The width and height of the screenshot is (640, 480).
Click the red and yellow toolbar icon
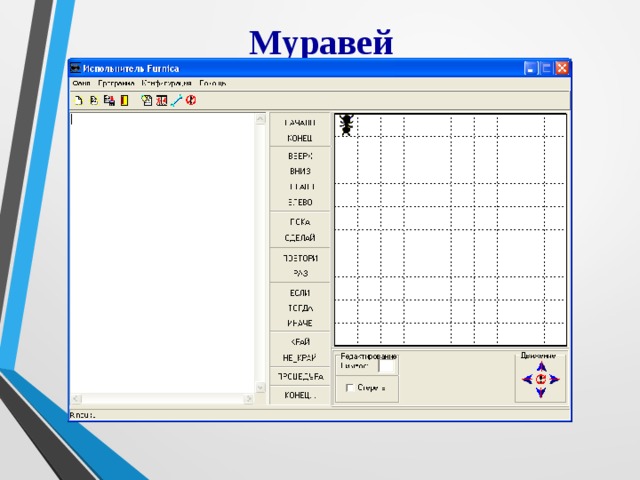(x=124, y=100)
